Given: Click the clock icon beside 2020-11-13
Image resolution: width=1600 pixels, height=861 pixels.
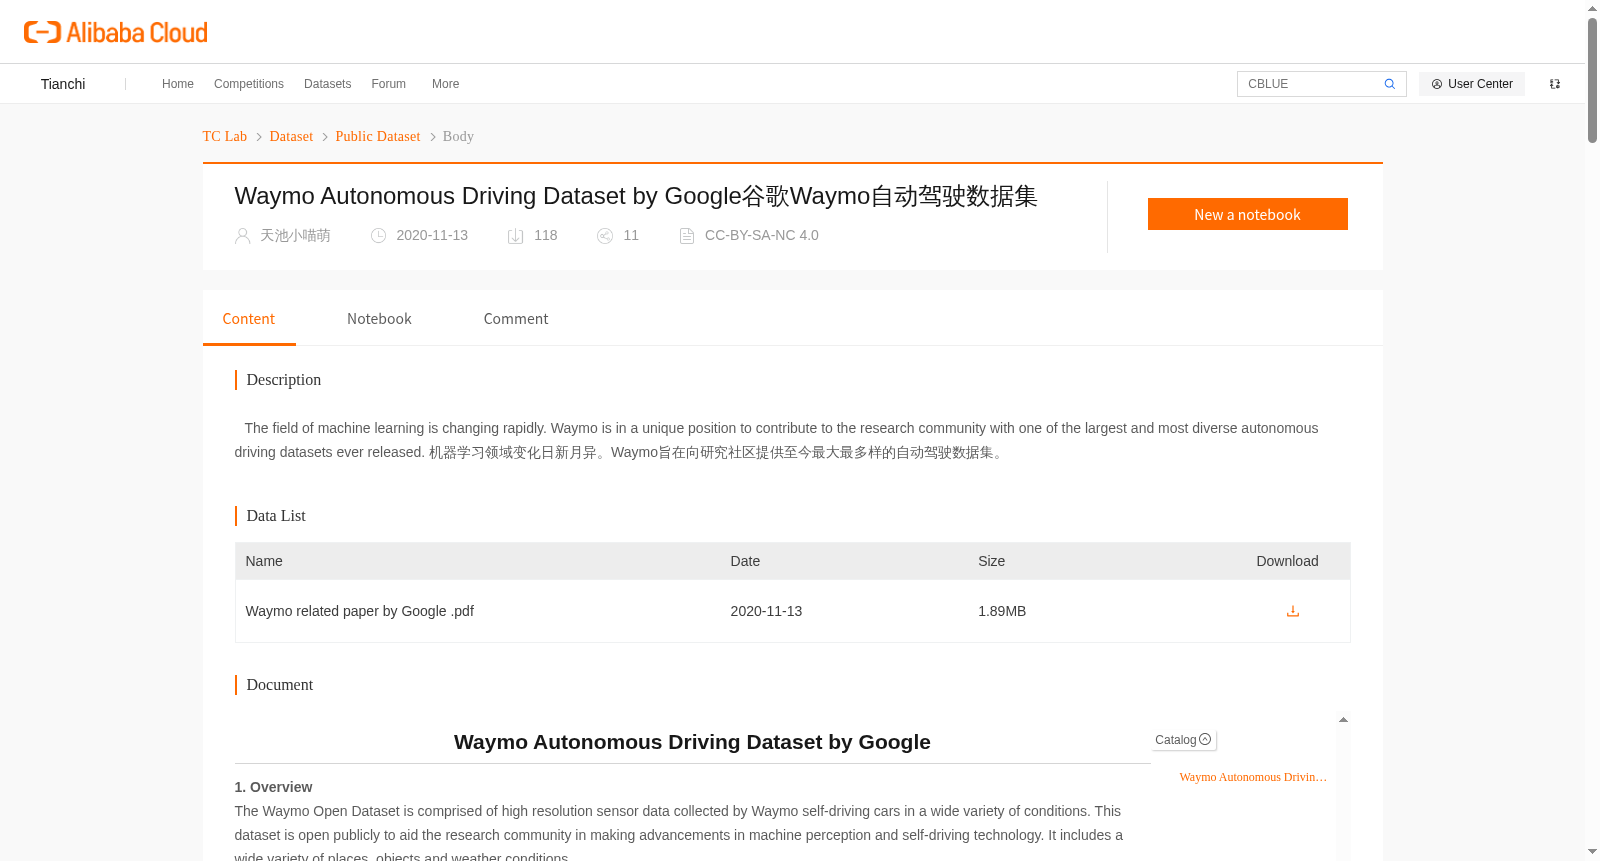Looking at the screenshot, I should (x=378, y=236).
